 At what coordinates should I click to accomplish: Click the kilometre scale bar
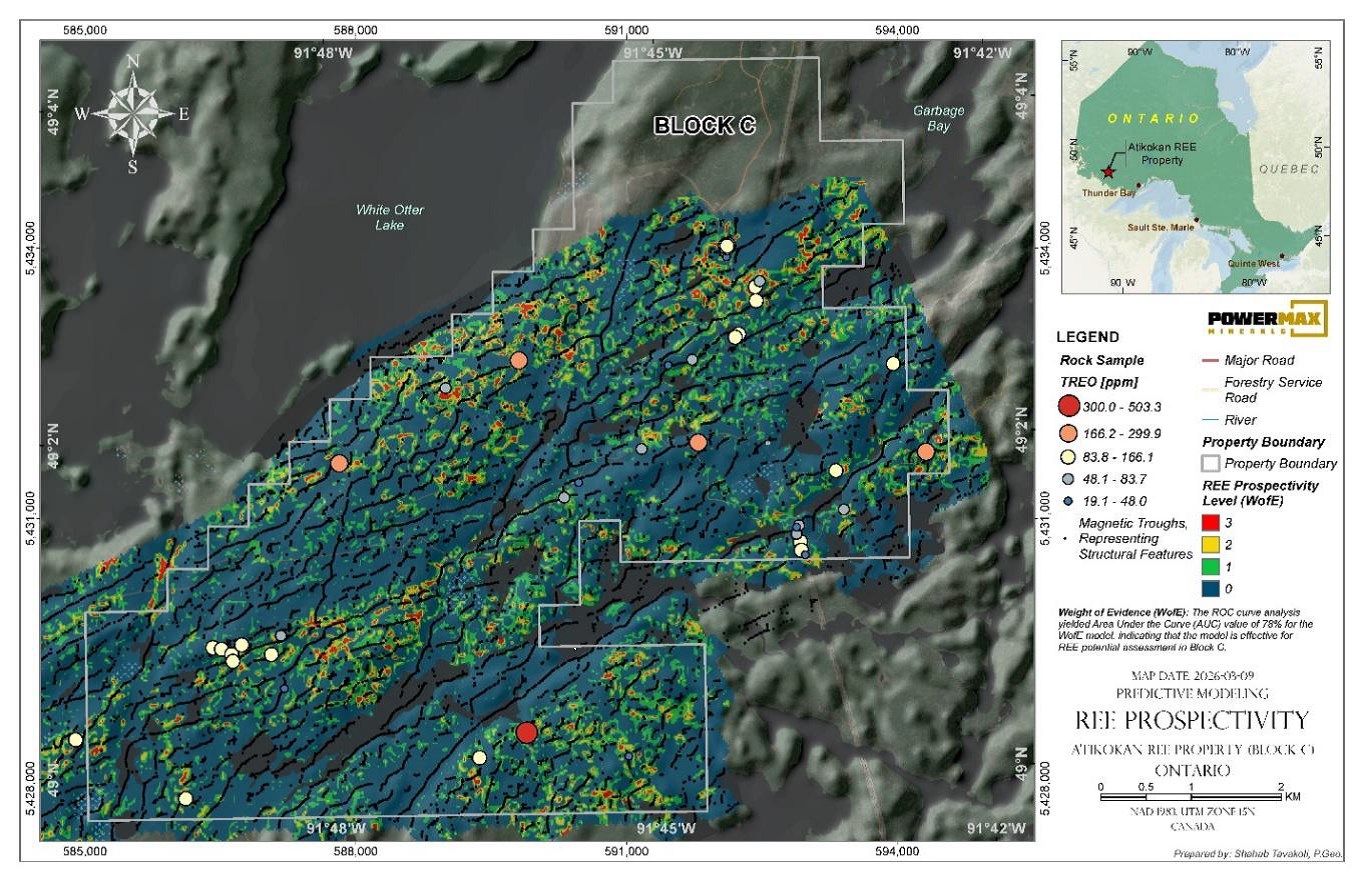coord(1190,796)
